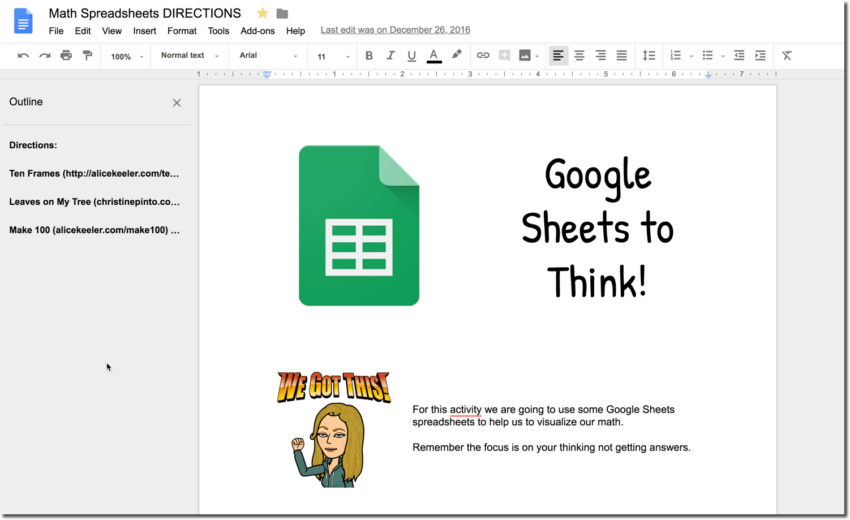Click the right indent marker on ruler

708,75
